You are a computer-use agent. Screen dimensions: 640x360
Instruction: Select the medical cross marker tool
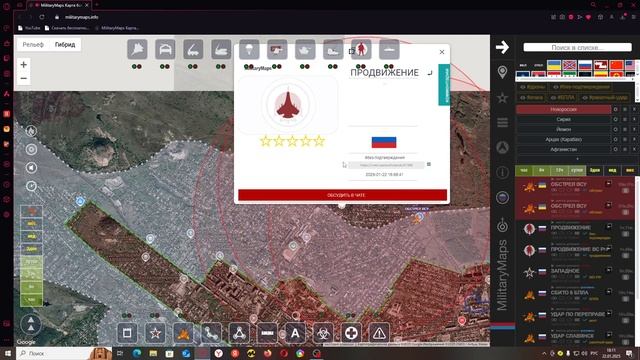tap(351, 333)
